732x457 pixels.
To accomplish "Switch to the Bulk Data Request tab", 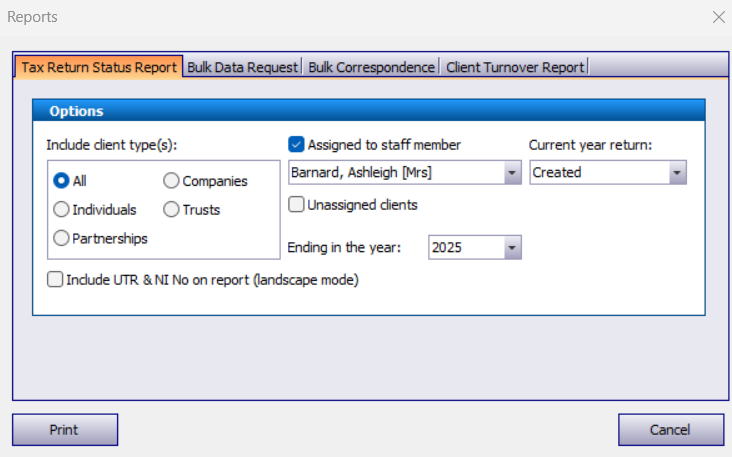I will (x=243, y=67).
